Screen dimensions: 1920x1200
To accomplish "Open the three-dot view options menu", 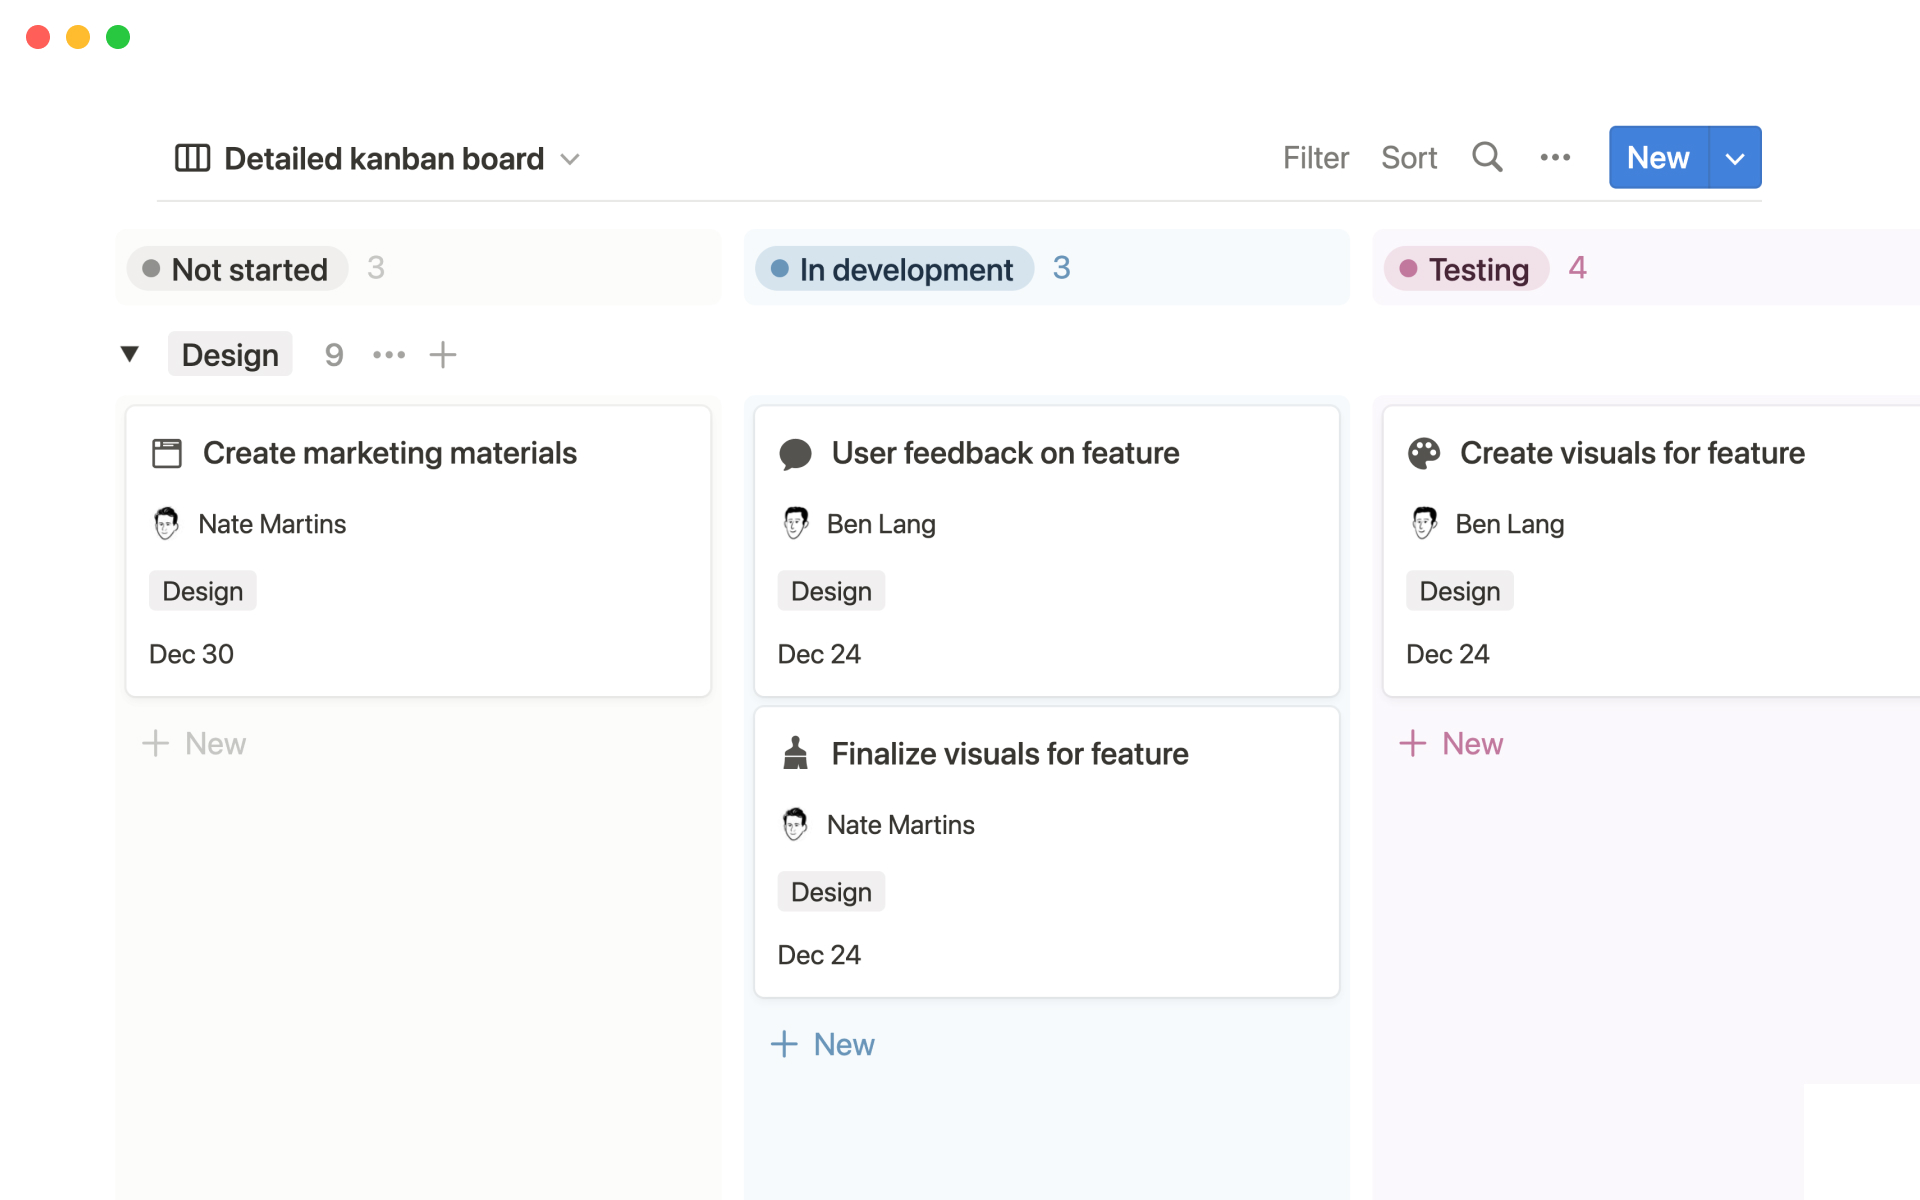I will click(x=1555, y=157).
